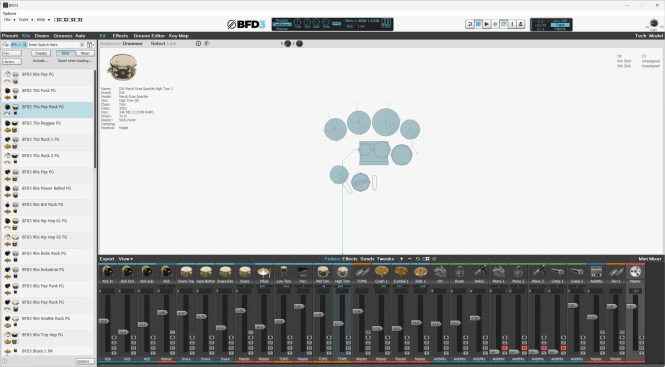Click the Record button in the transport
This screenshot has width=665, height=367.
(495, 24)
